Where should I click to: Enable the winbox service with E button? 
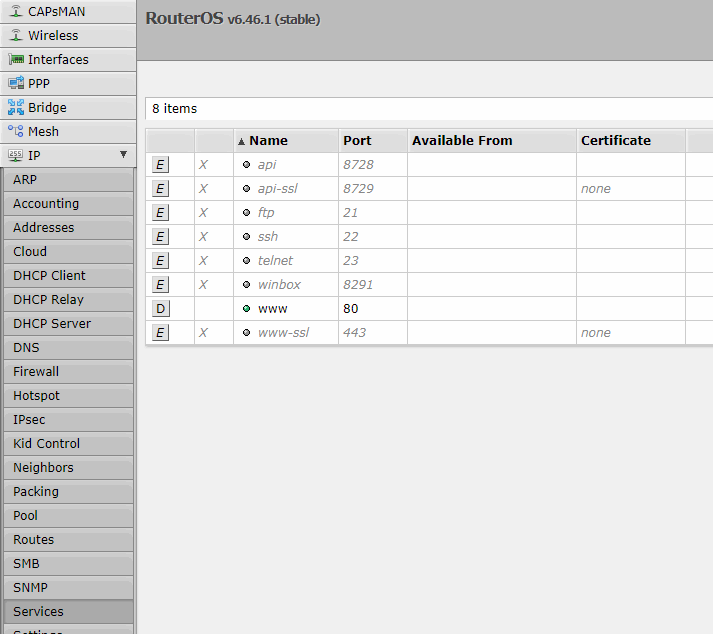point(160,285)
